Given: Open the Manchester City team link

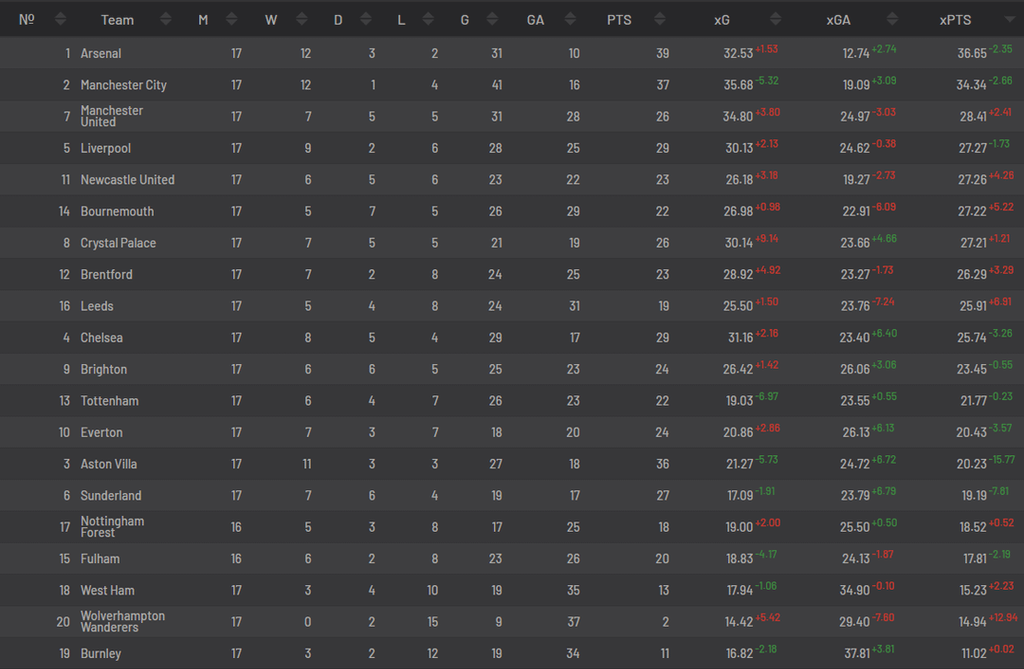Looking at the screenshot, I should coord(123,85).
